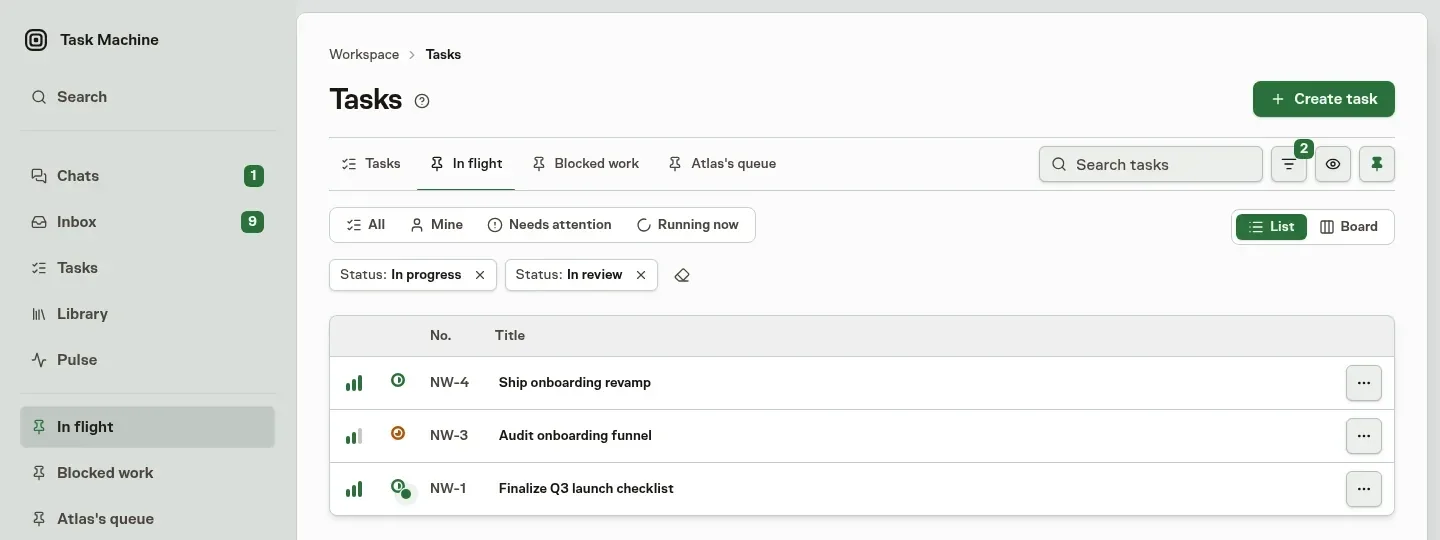This screenshot has height=540, width=1440.
Task: Click status icon for NW-4 row
Action: 398,381
